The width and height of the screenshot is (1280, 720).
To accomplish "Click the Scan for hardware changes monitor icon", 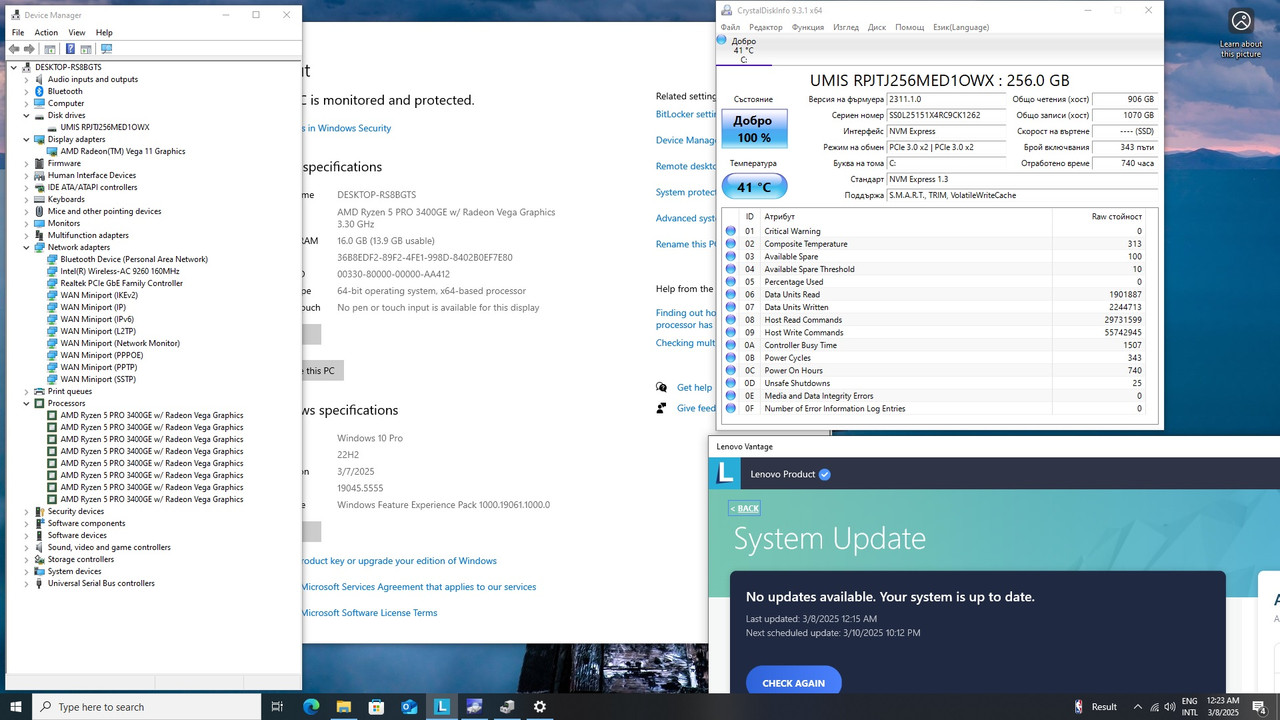I will tap(107, 49).
